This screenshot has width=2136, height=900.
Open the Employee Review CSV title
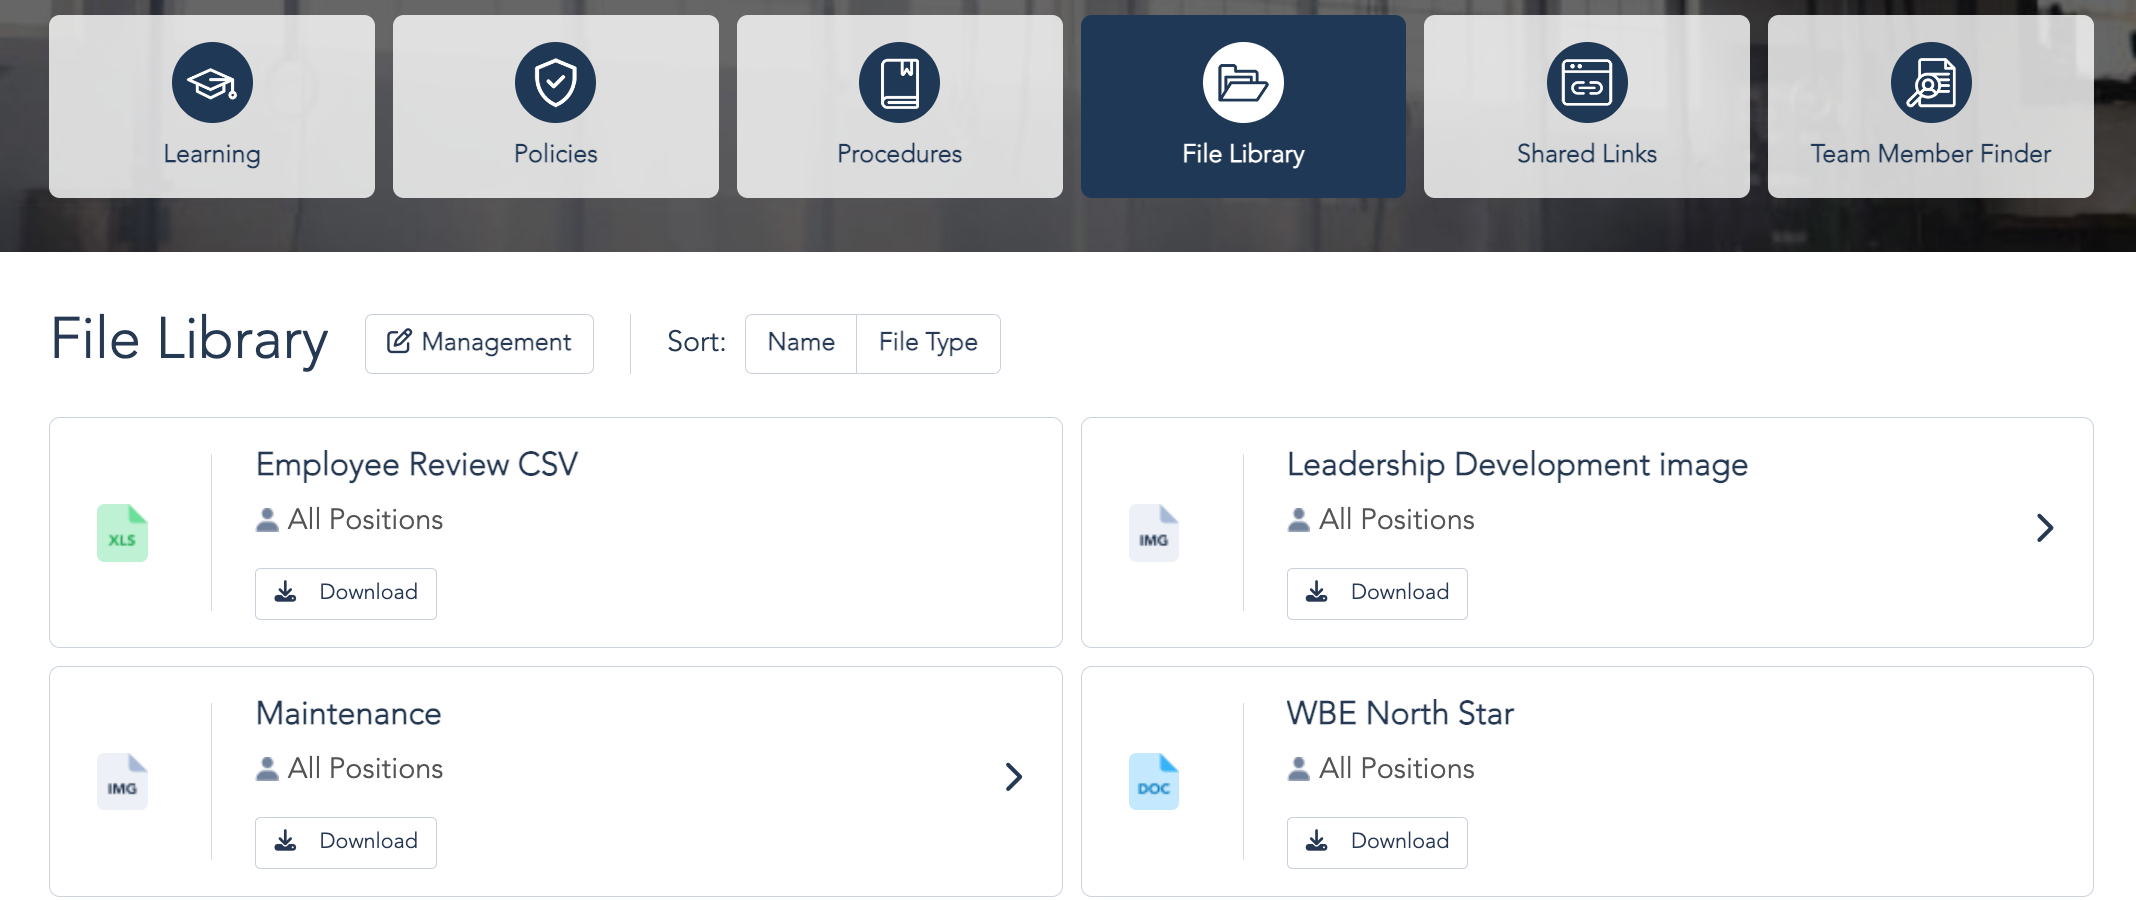tap(417, 465)
